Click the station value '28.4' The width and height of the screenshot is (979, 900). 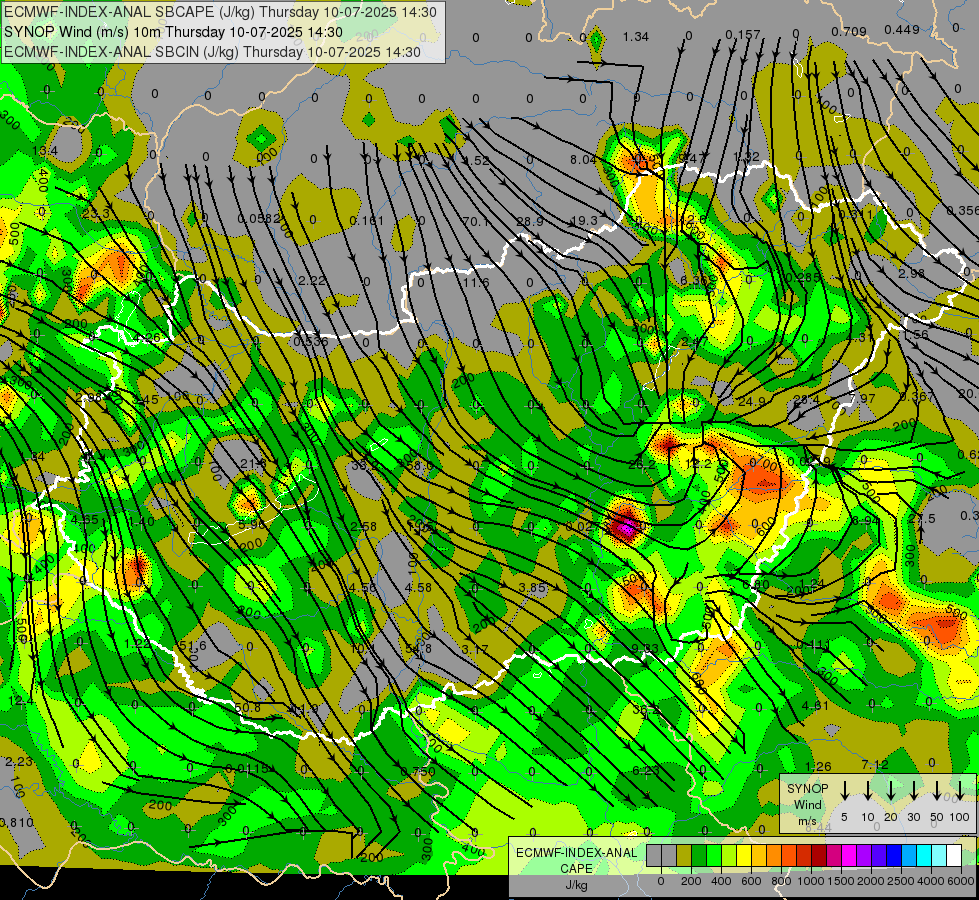tap(805, 399)
